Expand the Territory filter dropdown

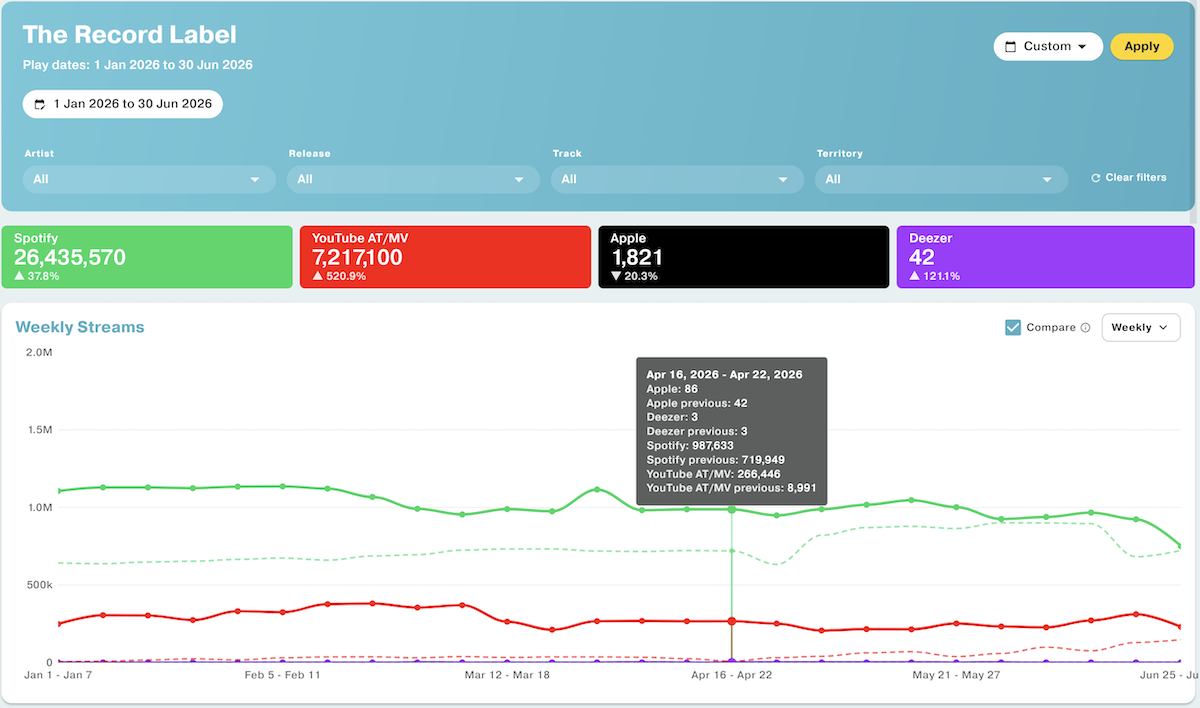[x=941, y=179]
